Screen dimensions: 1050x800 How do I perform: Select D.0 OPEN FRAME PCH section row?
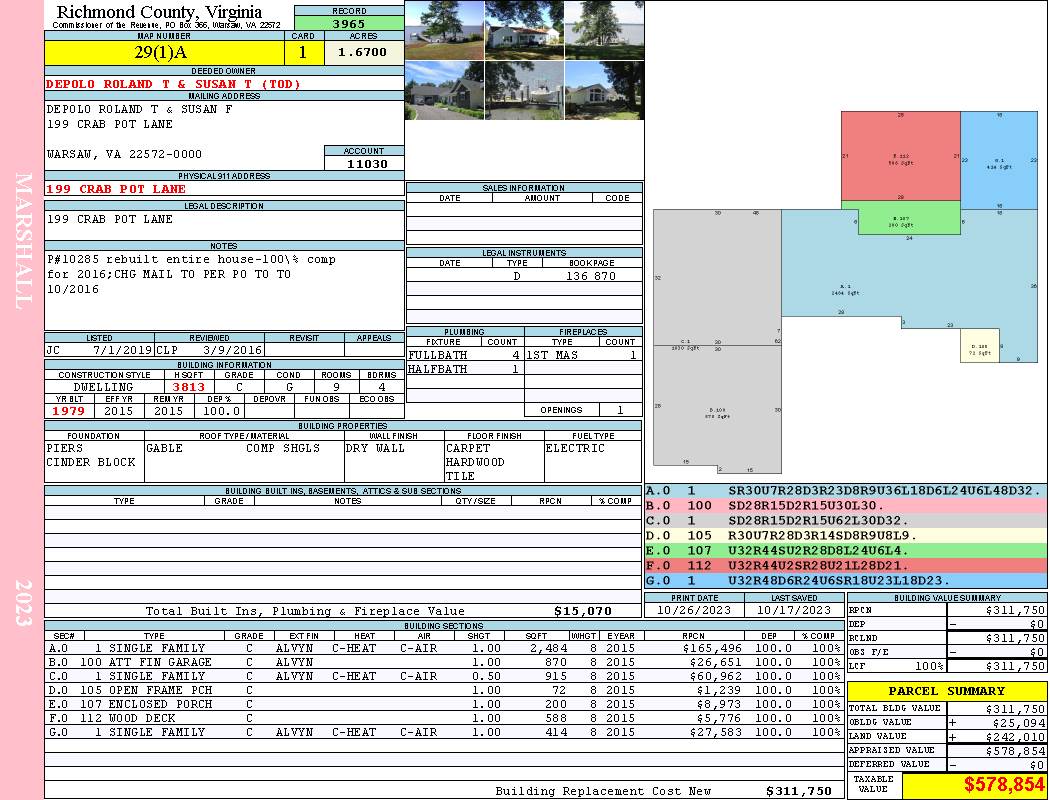point(444,690)
